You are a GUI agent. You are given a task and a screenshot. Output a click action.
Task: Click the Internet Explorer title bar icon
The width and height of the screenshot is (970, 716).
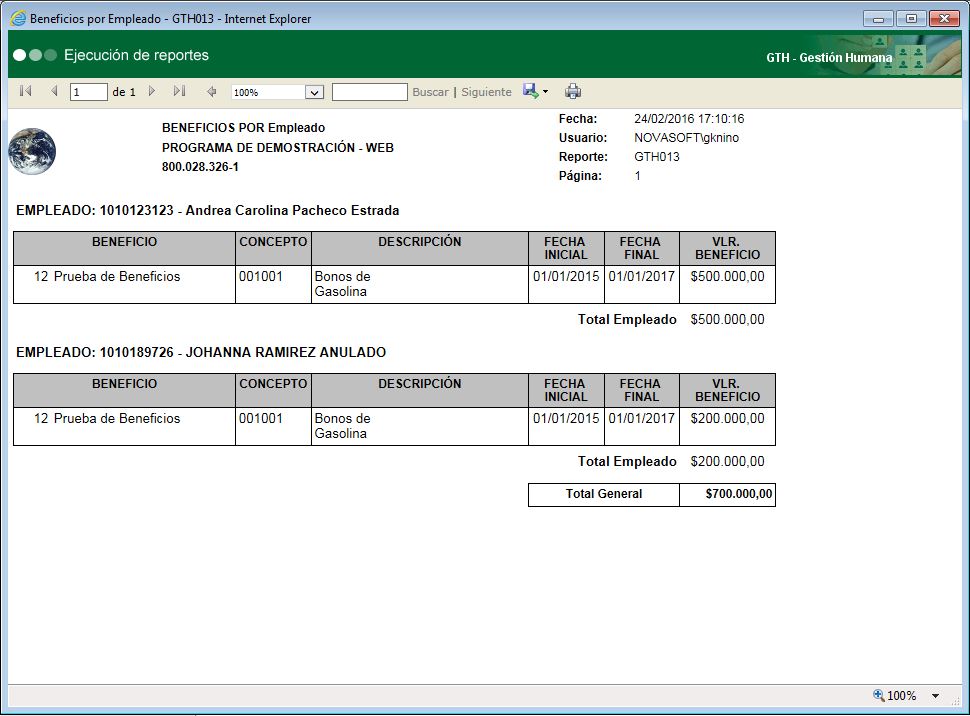pos(19,19)
